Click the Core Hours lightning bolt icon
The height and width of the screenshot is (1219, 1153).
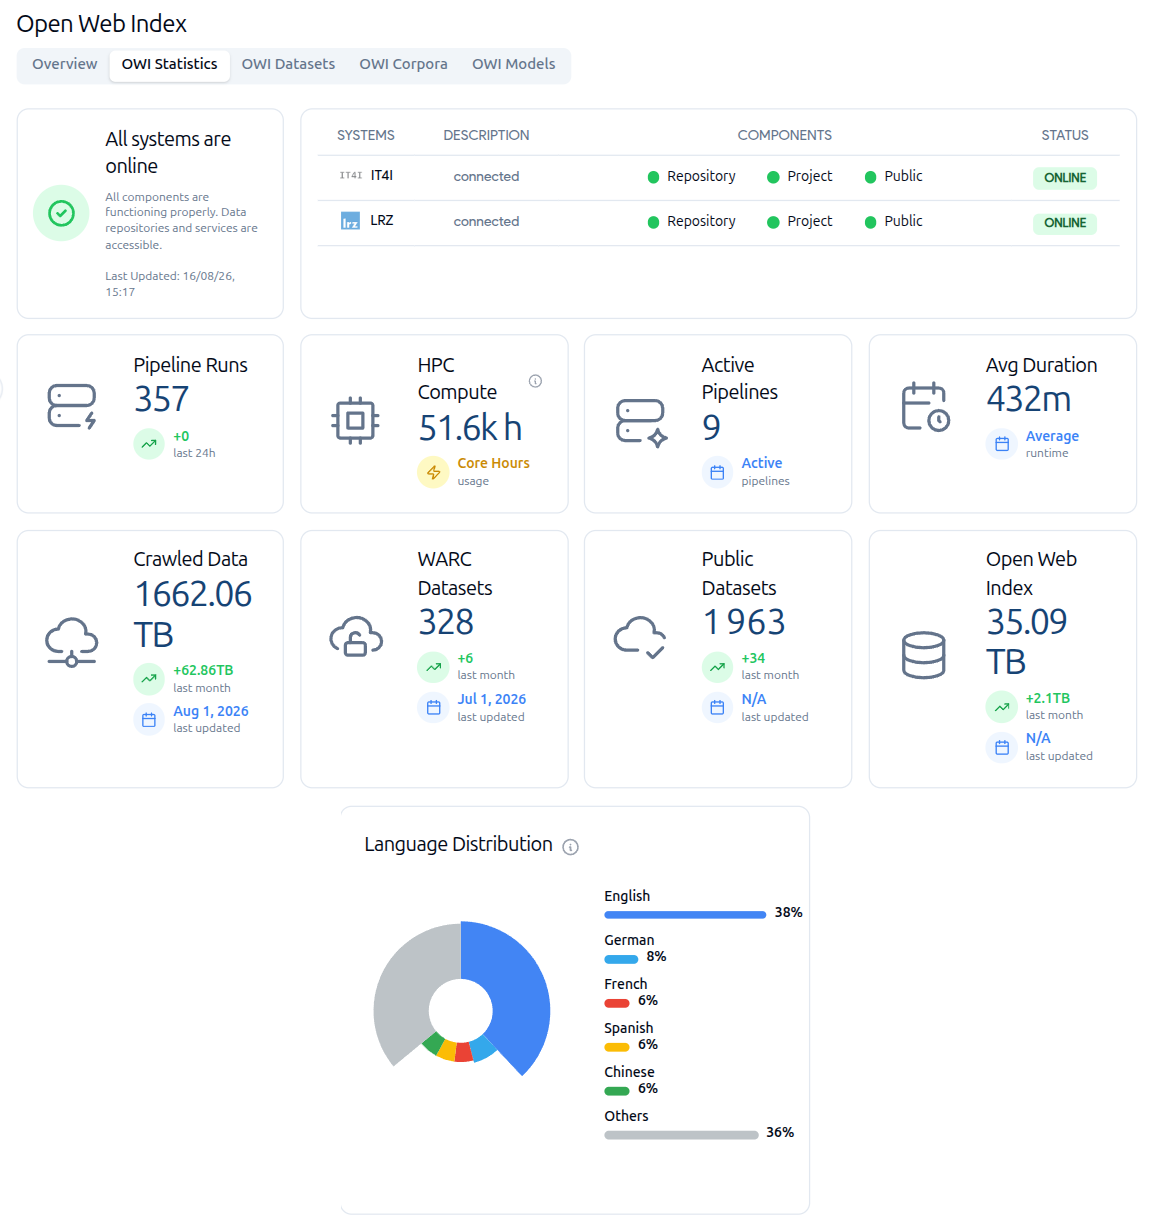pos(433,472)
